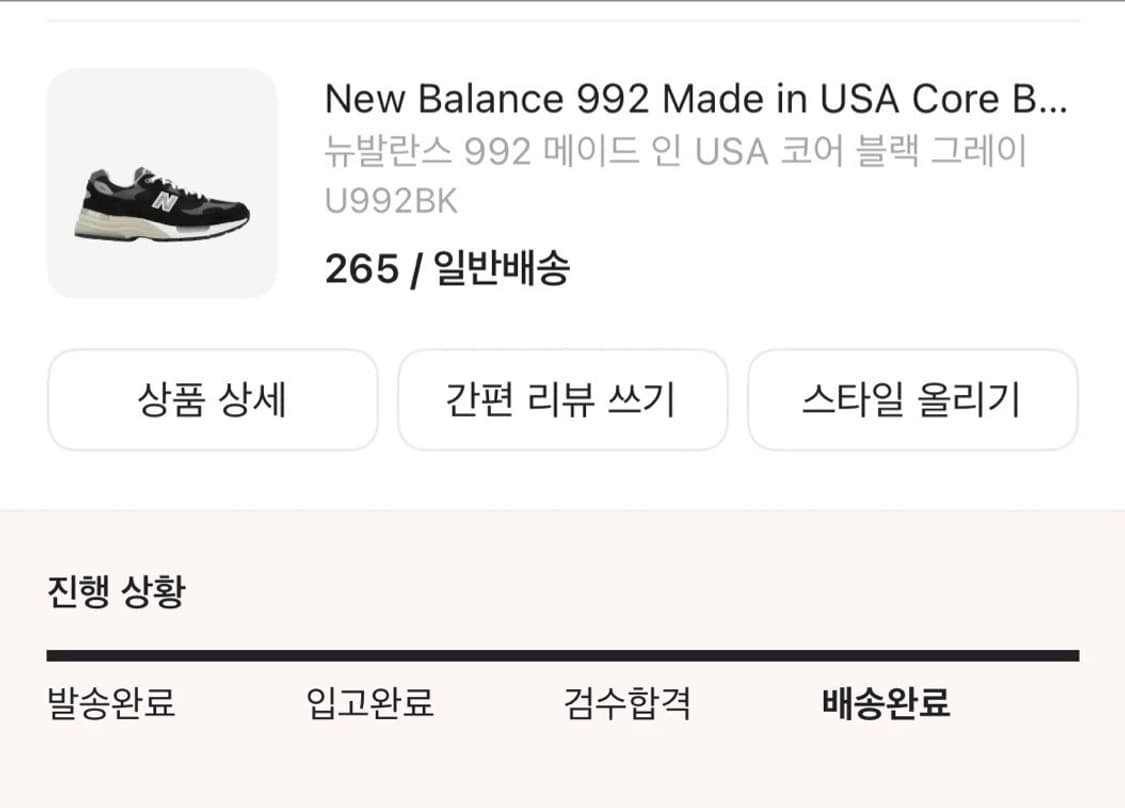
Task: Open 상품 상세 product details
Action: pyautogui.click(x=212, y=400)
